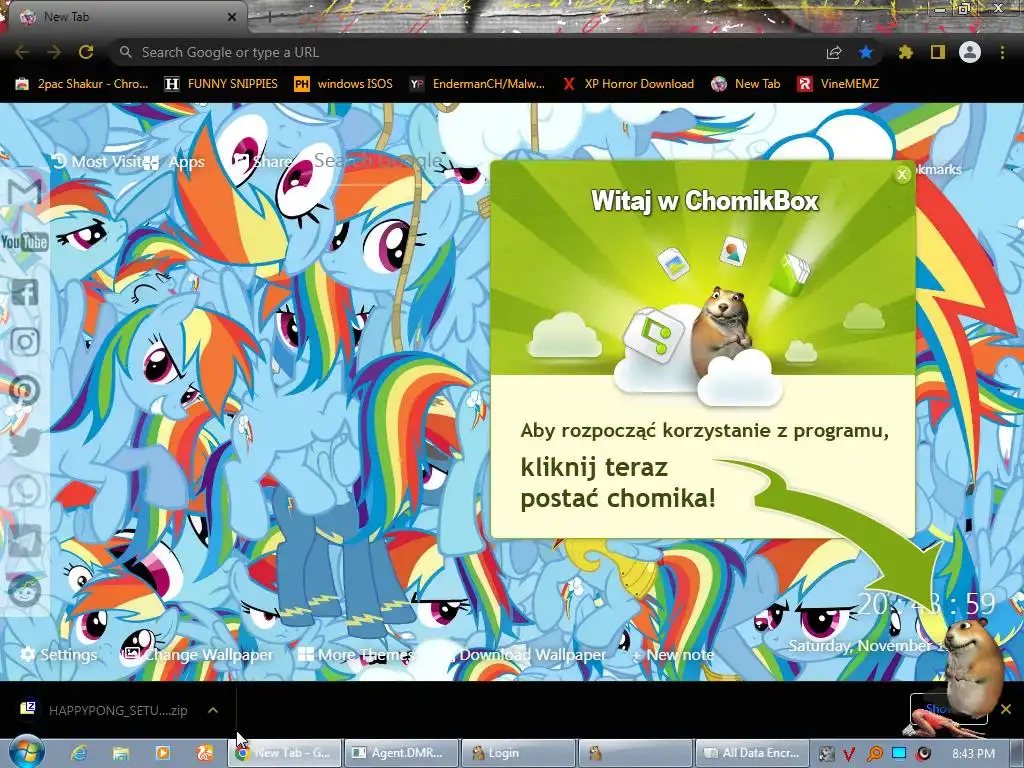Click the hamster mascot in the ChomikBox banner

coord(722,330)
